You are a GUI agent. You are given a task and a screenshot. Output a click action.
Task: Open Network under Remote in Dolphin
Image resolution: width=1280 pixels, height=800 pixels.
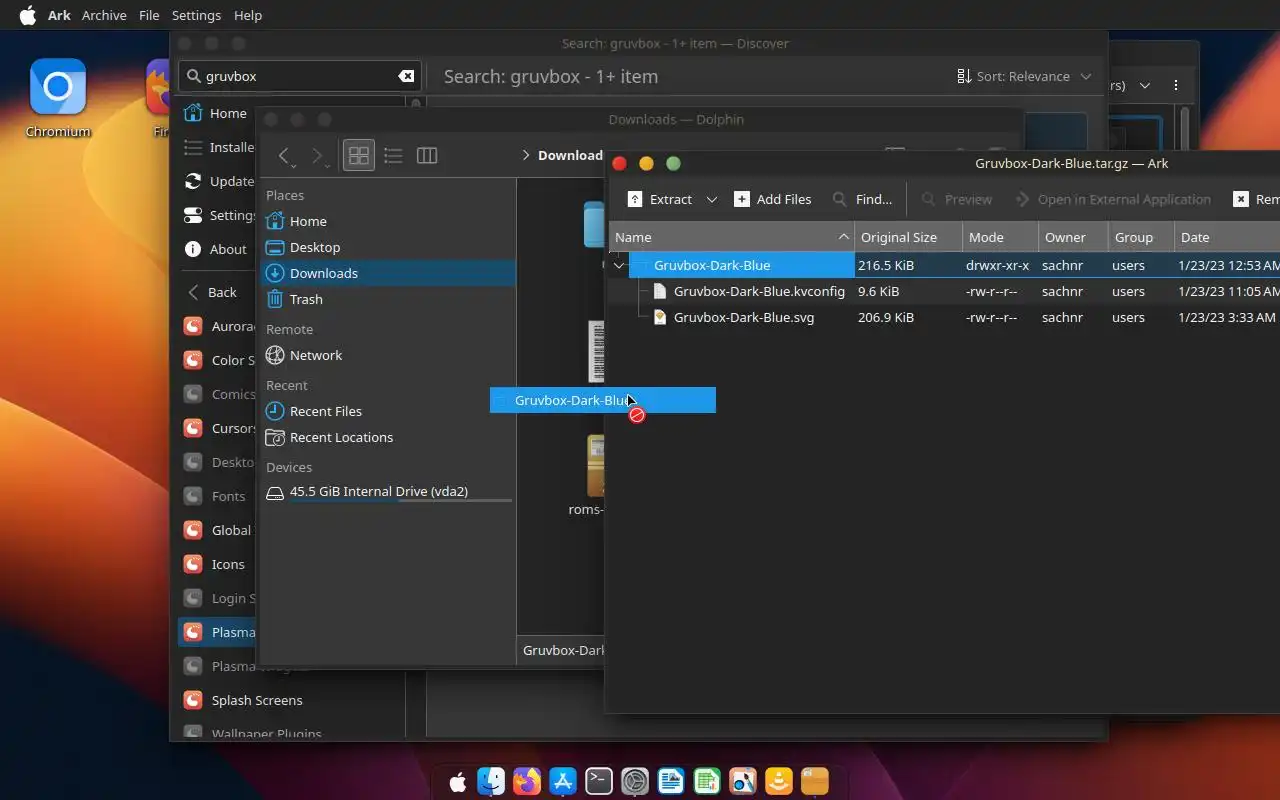pos(388,355)
